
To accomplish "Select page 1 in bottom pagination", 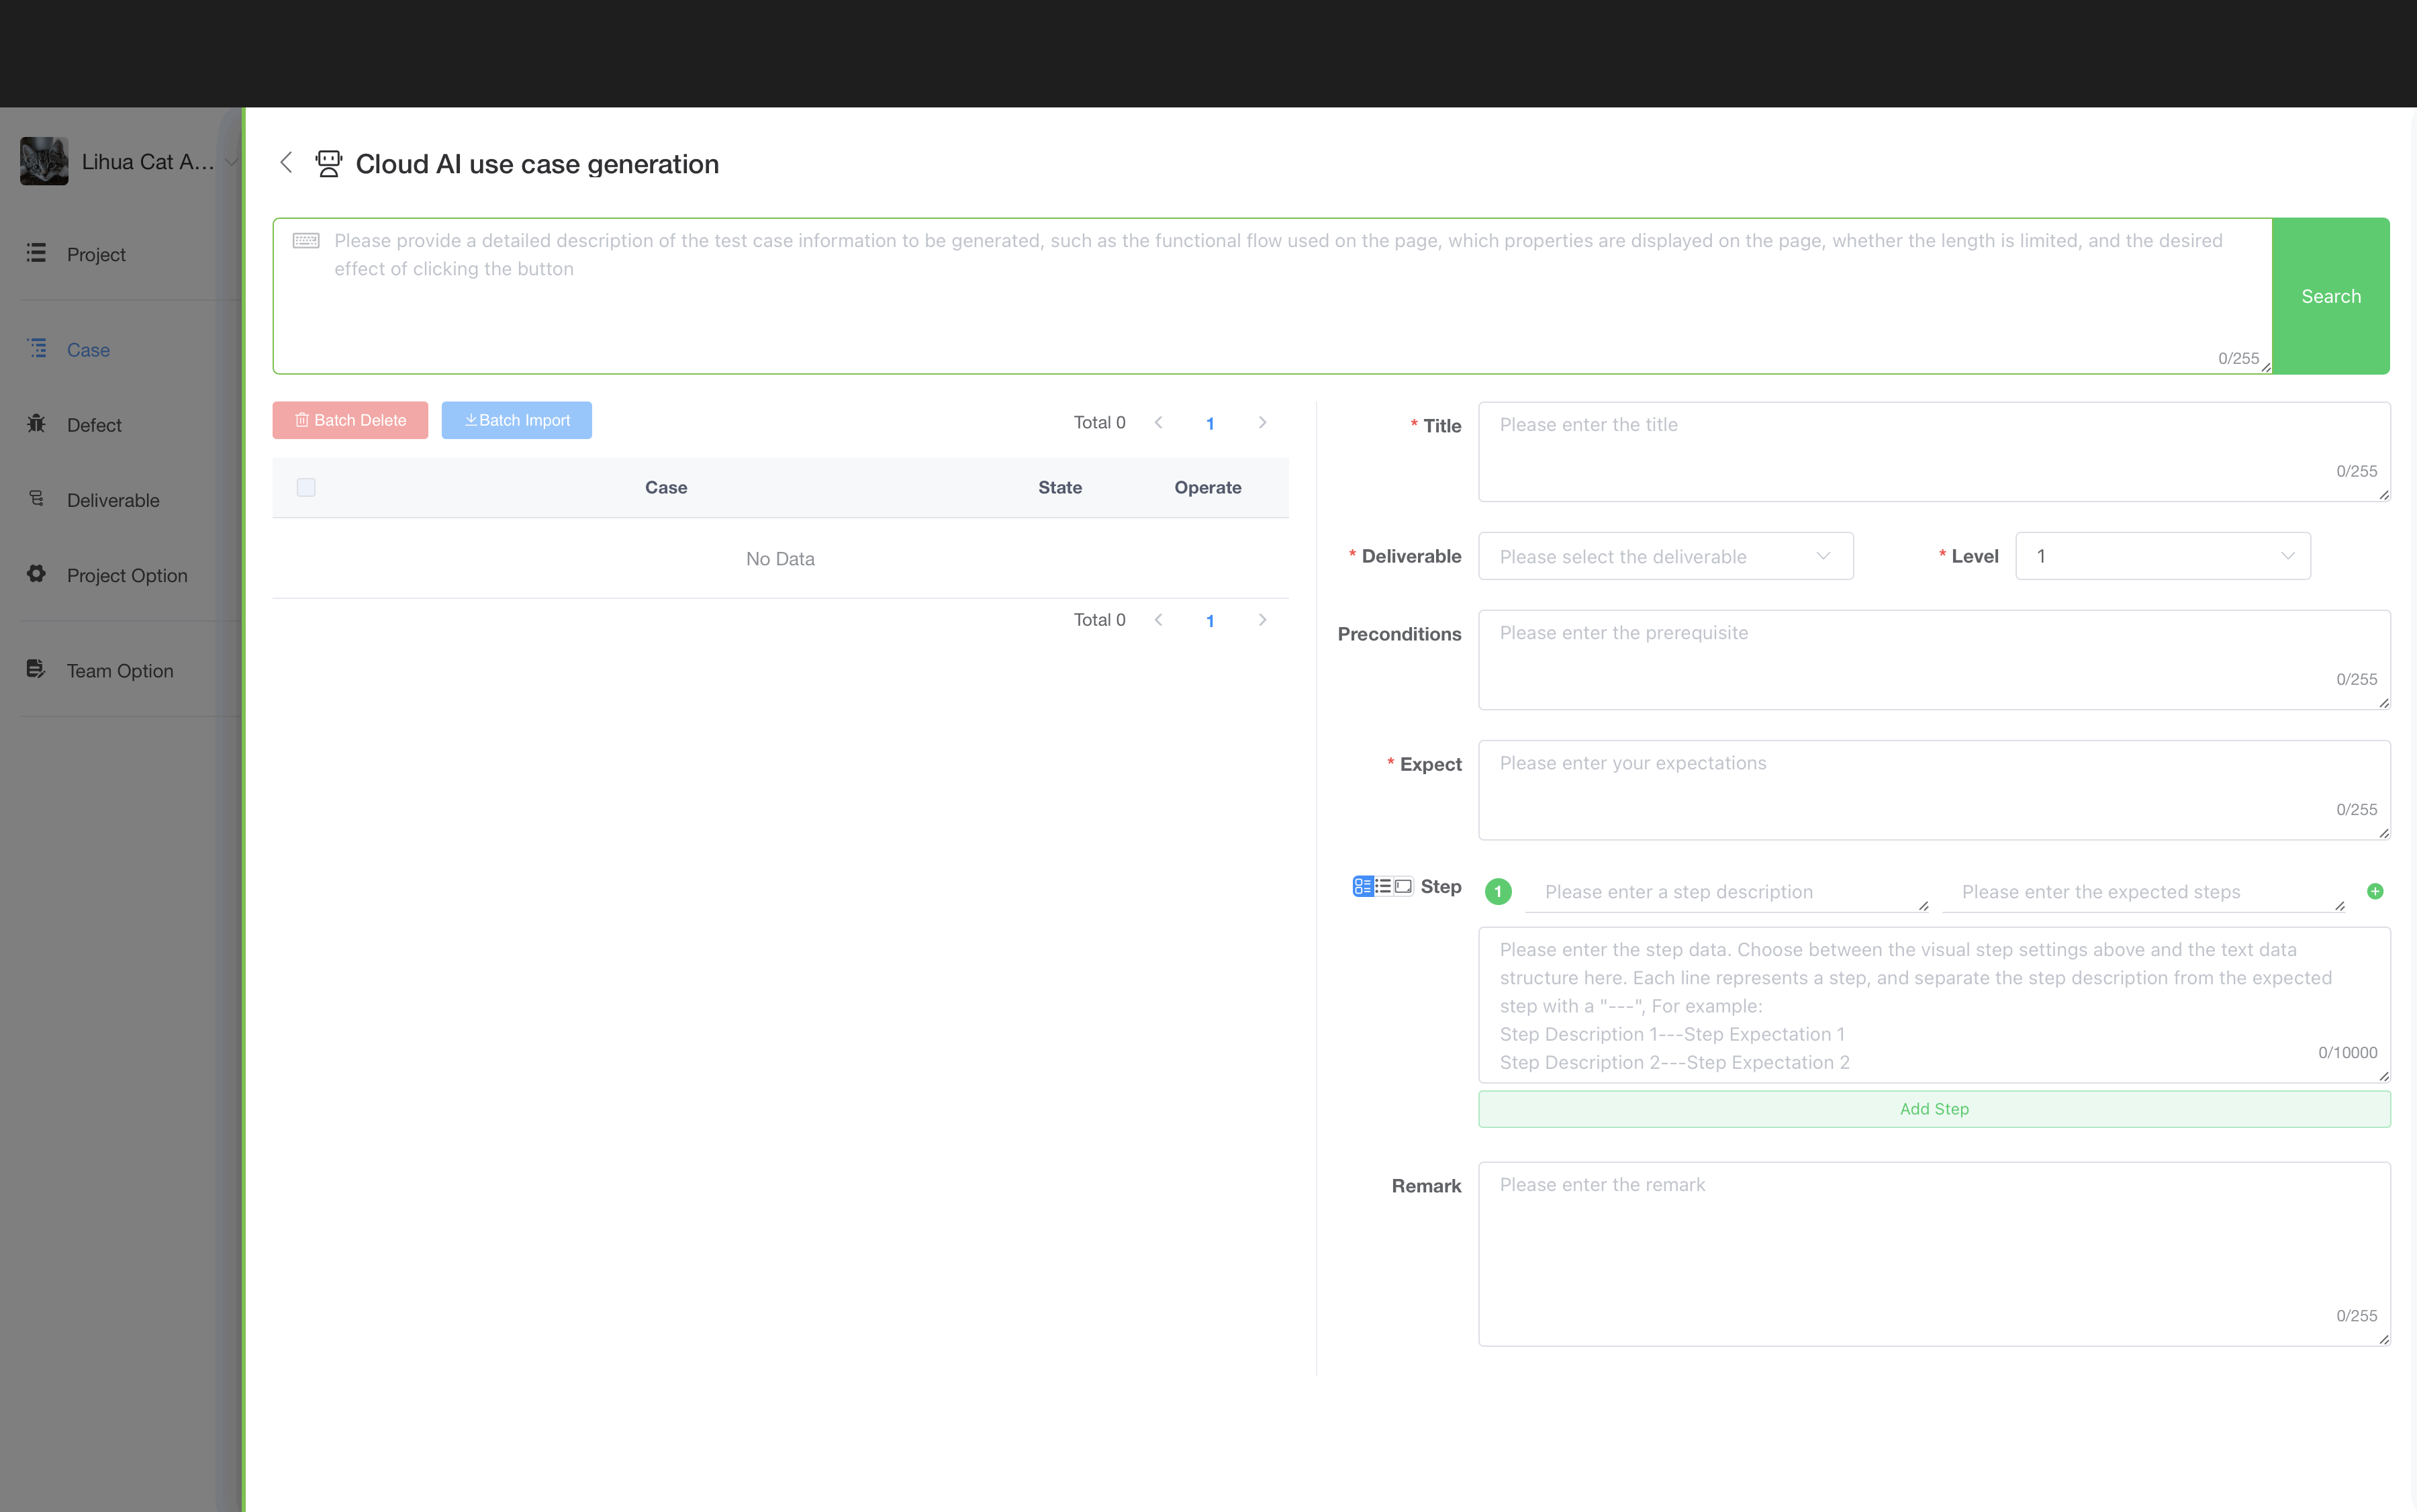I will (1210, 621).
